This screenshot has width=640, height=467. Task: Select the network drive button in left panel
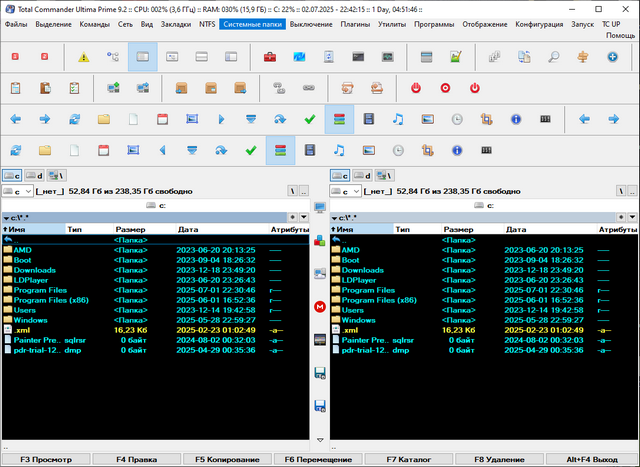(x=56, y=176)
